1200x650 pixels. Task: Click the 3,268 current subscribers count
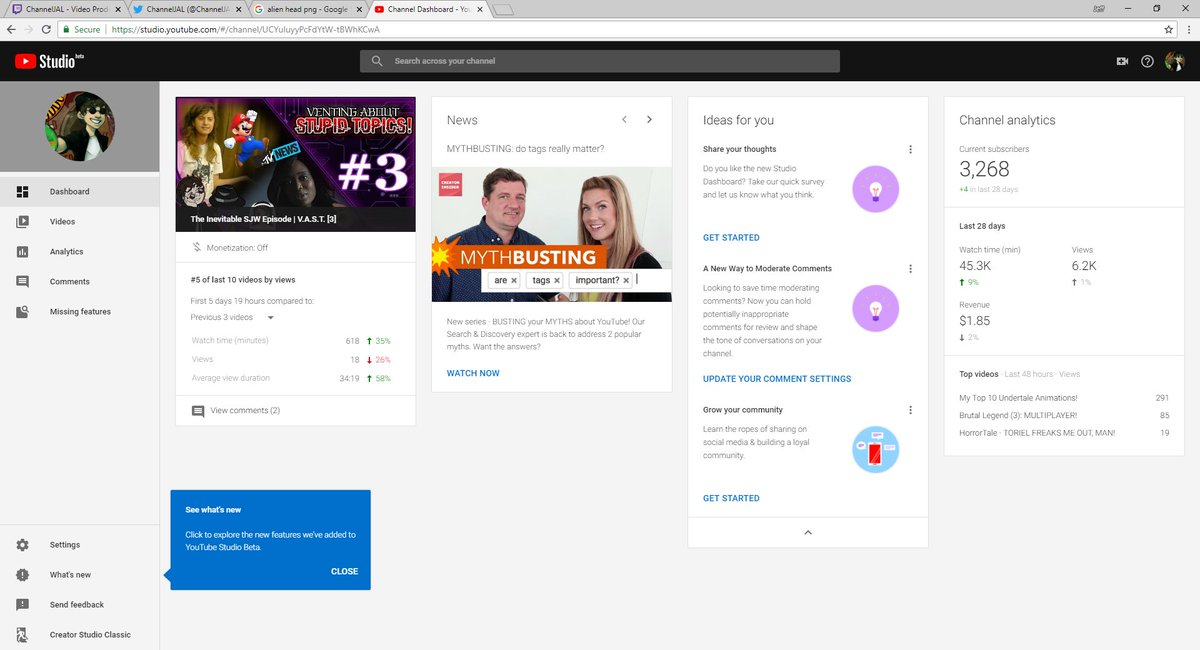point(984,169)
